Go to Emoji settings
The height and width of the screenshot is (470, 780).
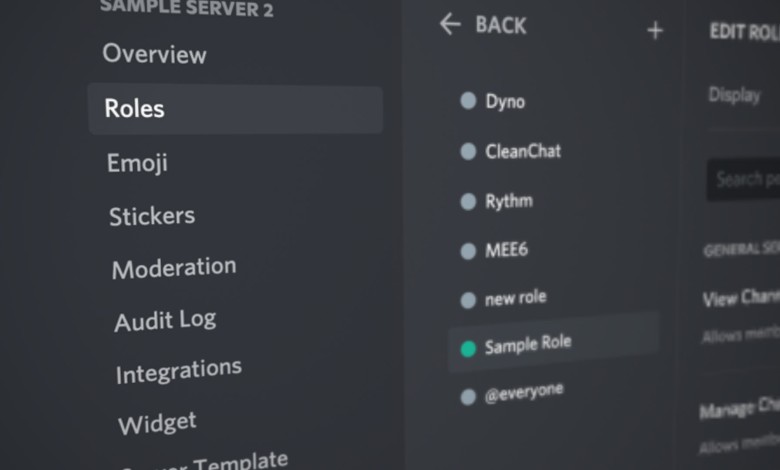pyautogui.click(x=138, y=163)
